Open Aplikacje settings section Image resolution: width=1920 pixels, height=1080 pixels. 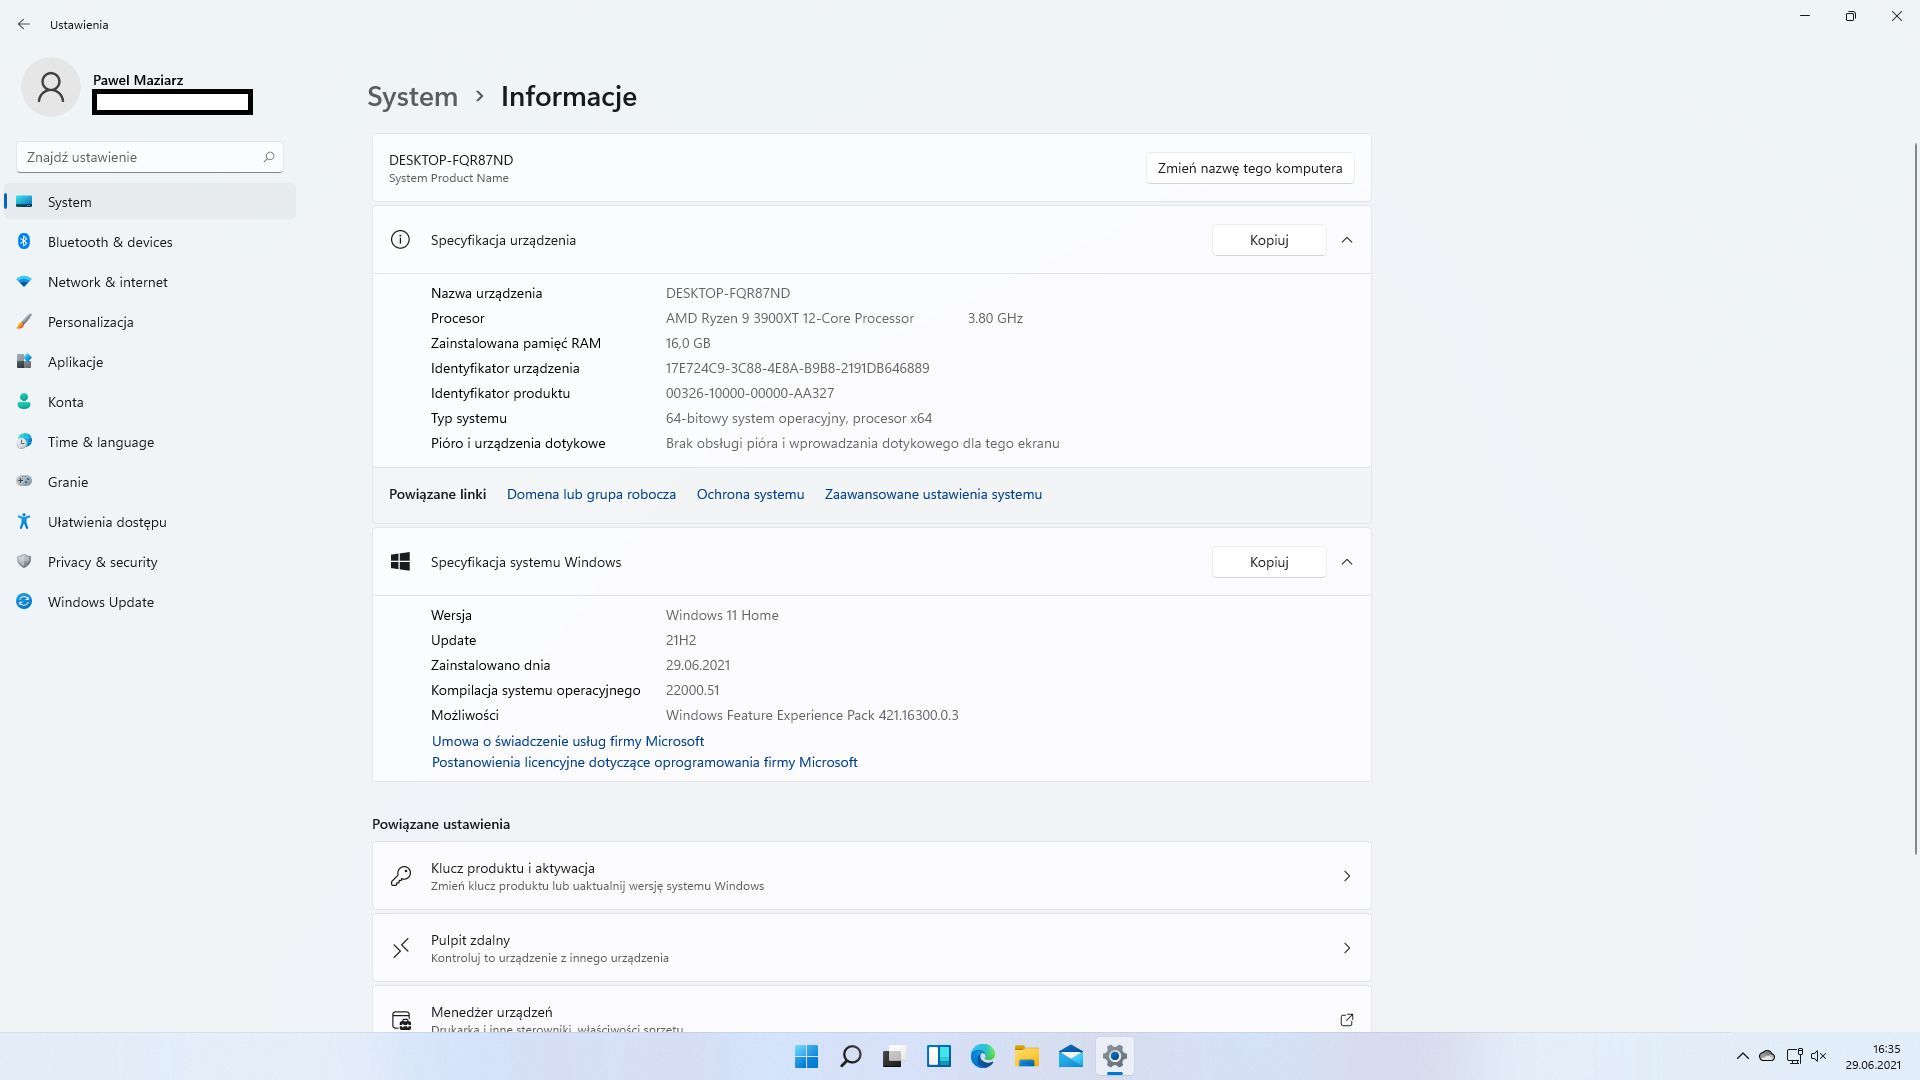150,362
